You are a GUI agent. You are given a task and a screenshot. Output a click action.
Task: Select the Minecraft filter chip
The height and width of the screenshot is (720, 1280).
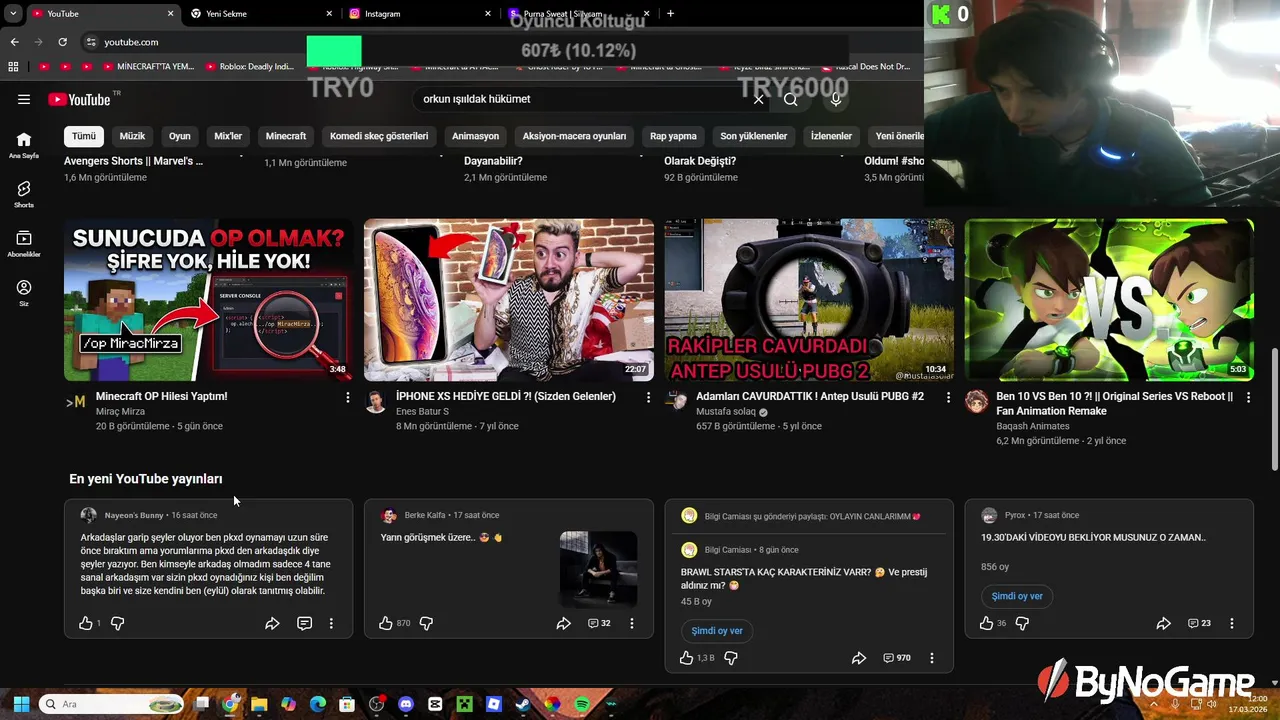click(286, 136)
